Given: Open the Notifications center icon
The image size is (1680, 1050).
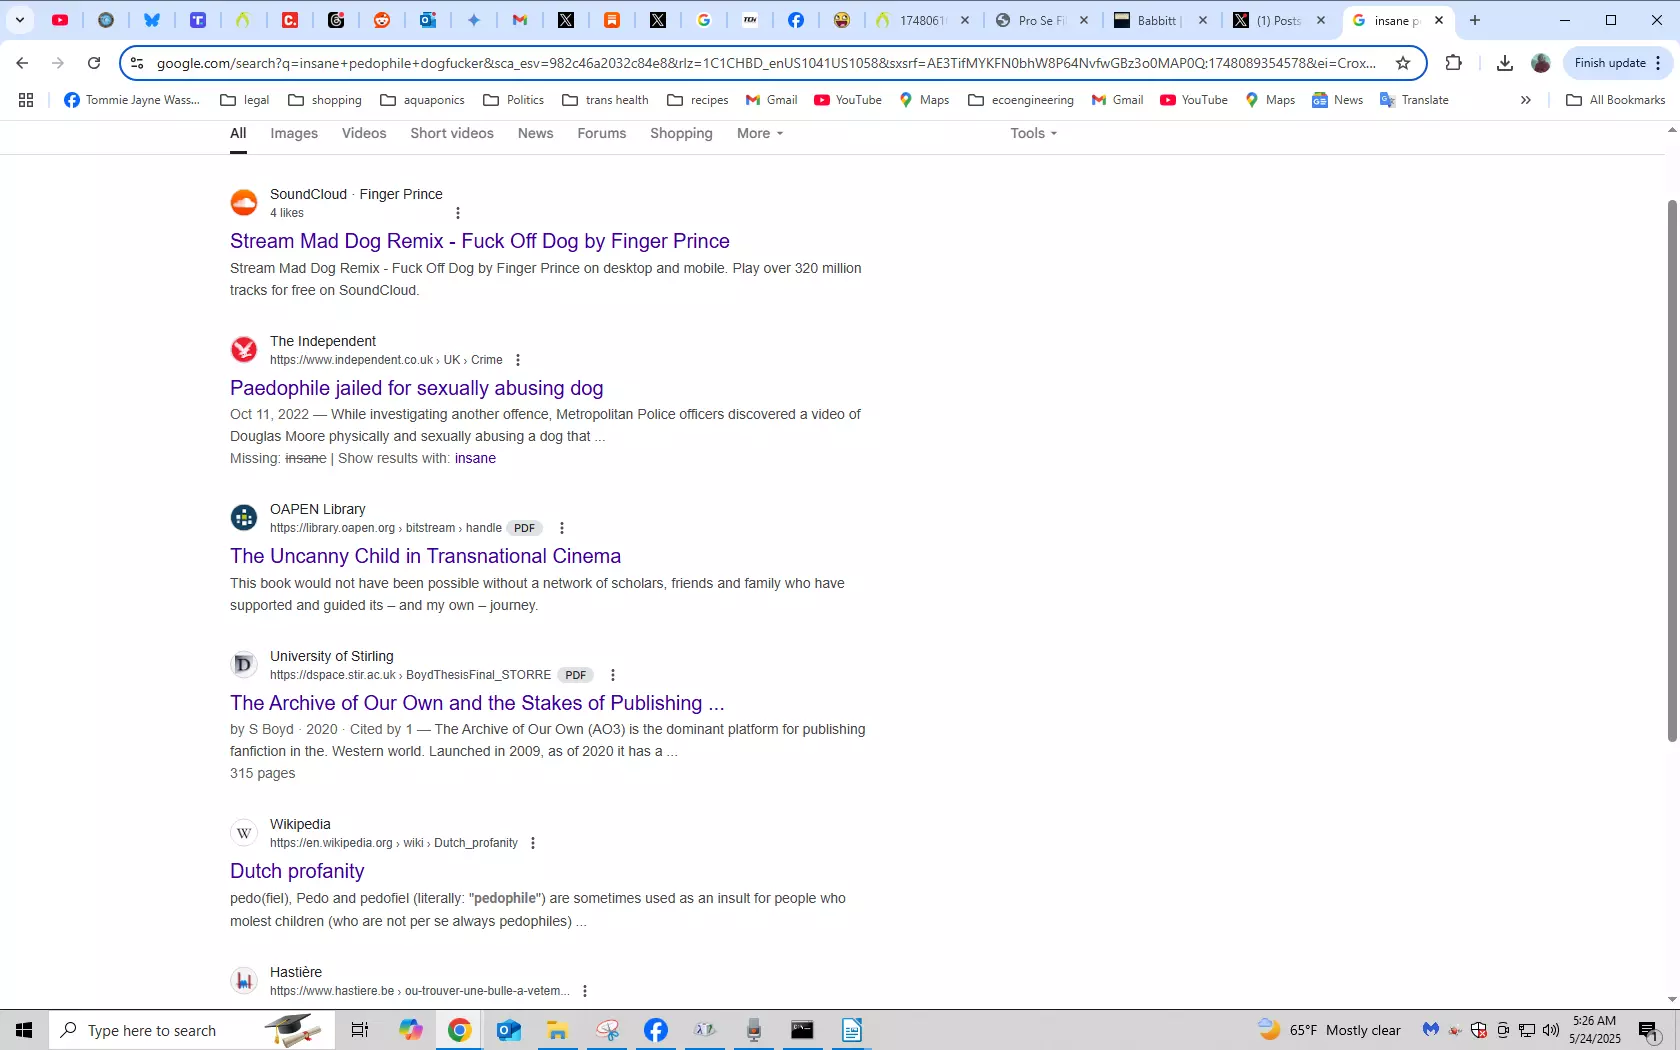Looking at the screenshot, I should pyautogui.click(x=1649, y=1030).
